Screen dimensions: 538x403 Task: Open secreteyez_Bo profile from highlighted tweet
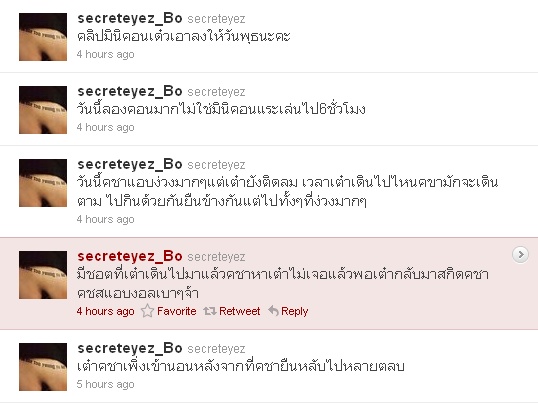130,256
